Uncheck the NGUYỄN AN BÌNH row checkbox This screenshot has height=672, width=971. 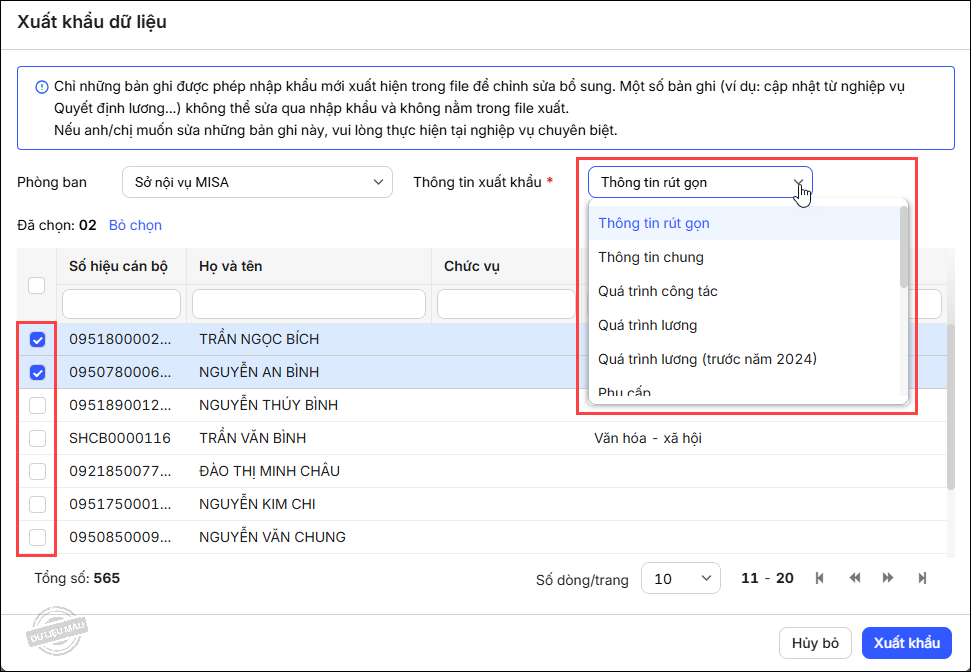[37, 373]
